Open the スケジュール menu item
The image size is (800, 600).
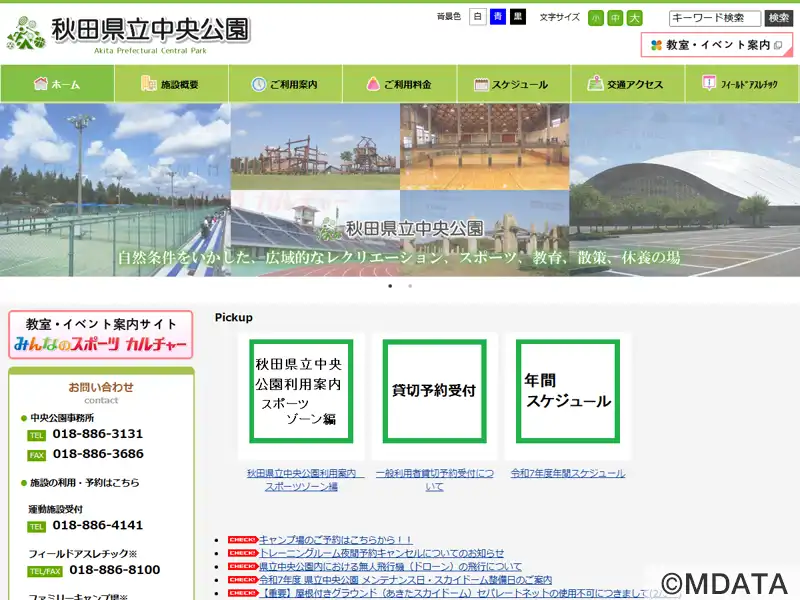(x=514, y=84)
